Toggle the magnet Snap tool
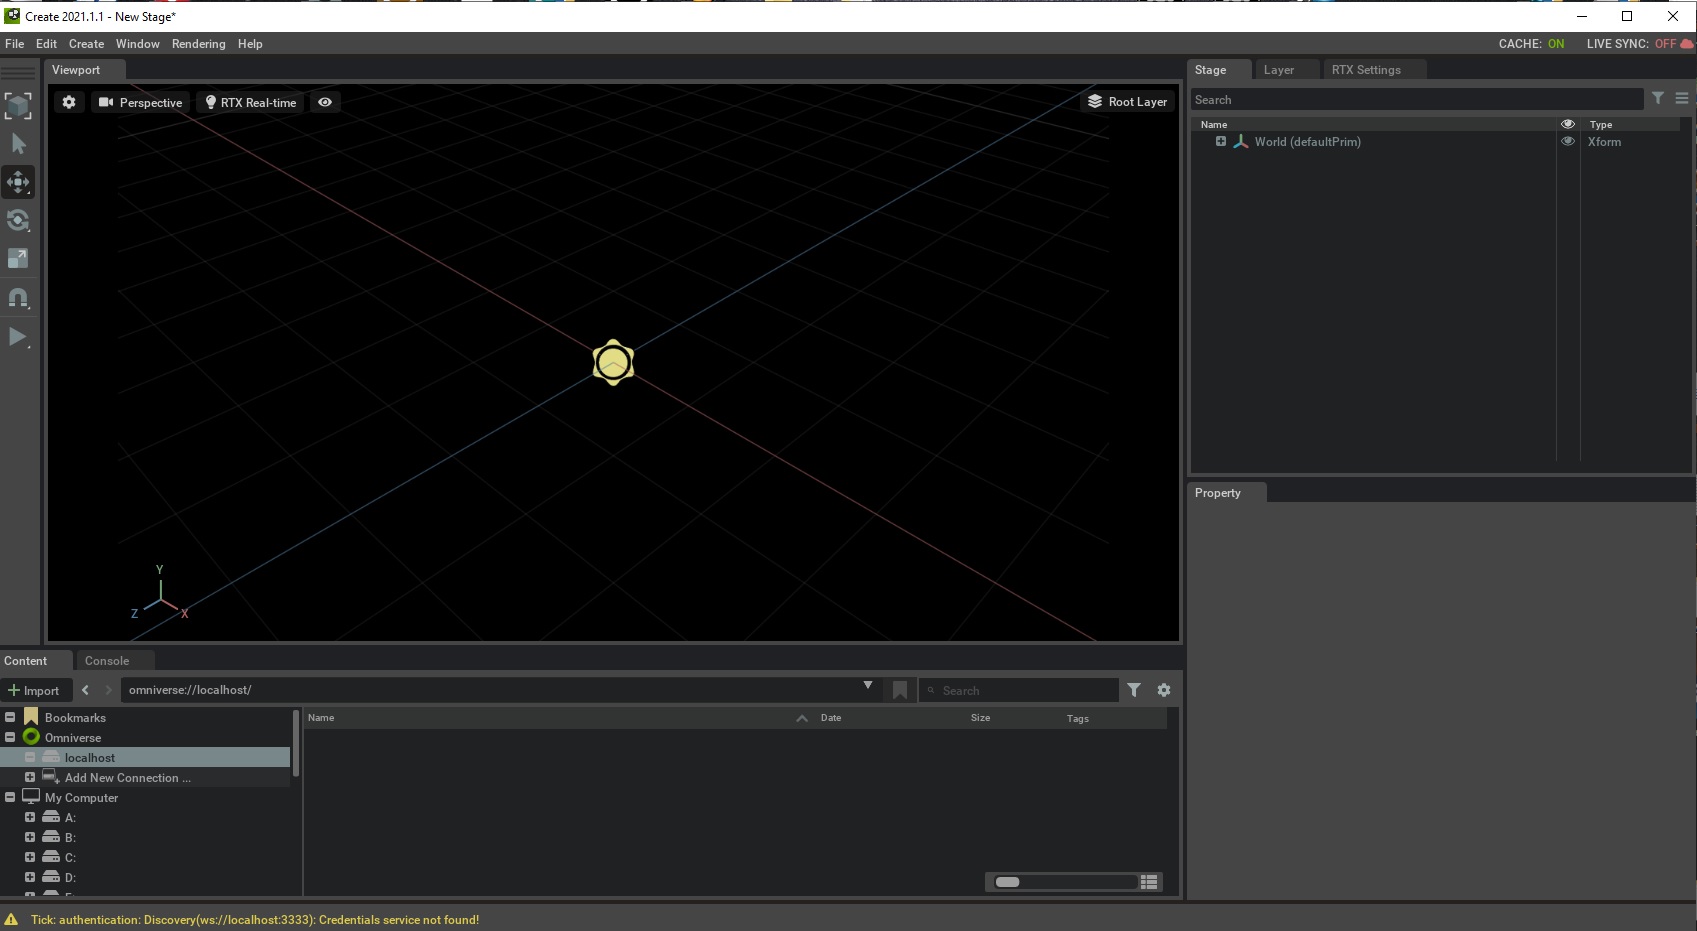 pyautogui.click(x=18, y=298)
